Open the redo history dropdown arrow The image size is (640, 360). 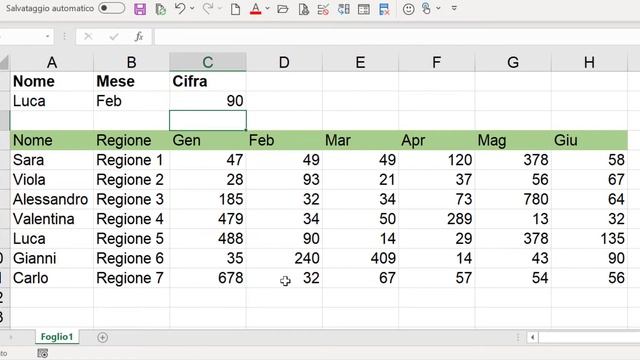[x=220, y=8]
